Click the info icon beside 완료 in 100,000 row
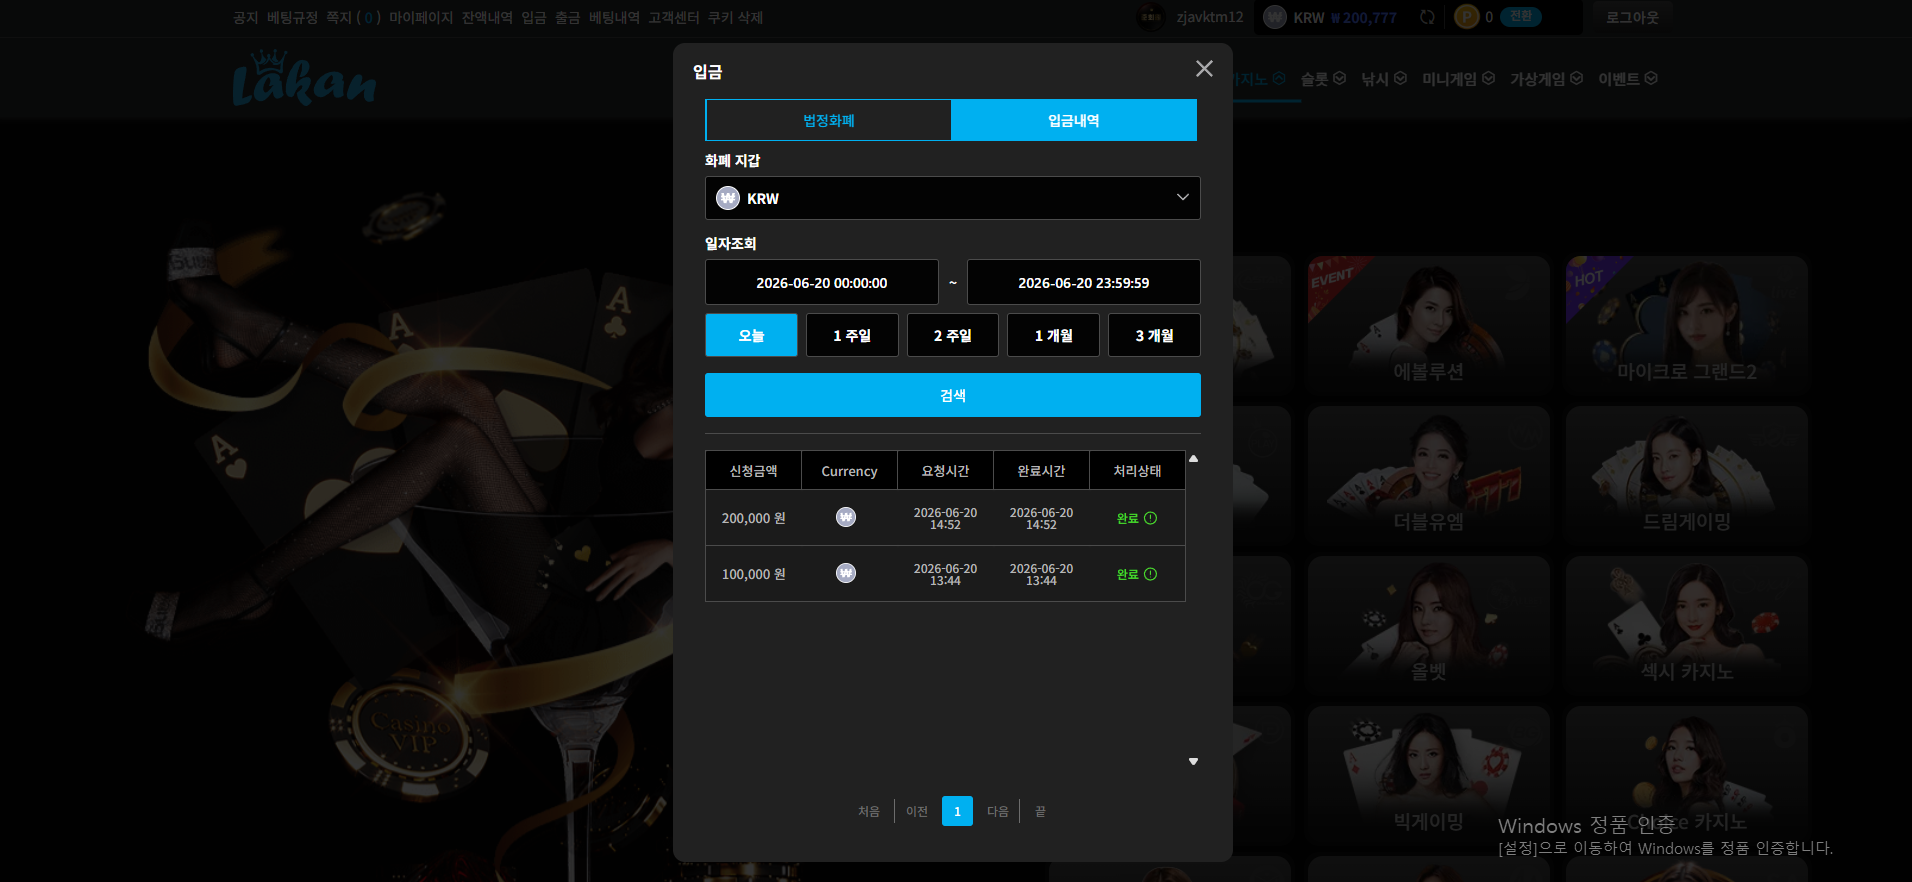Screen dimensions: 1912x882 [x=1150, y=574]
